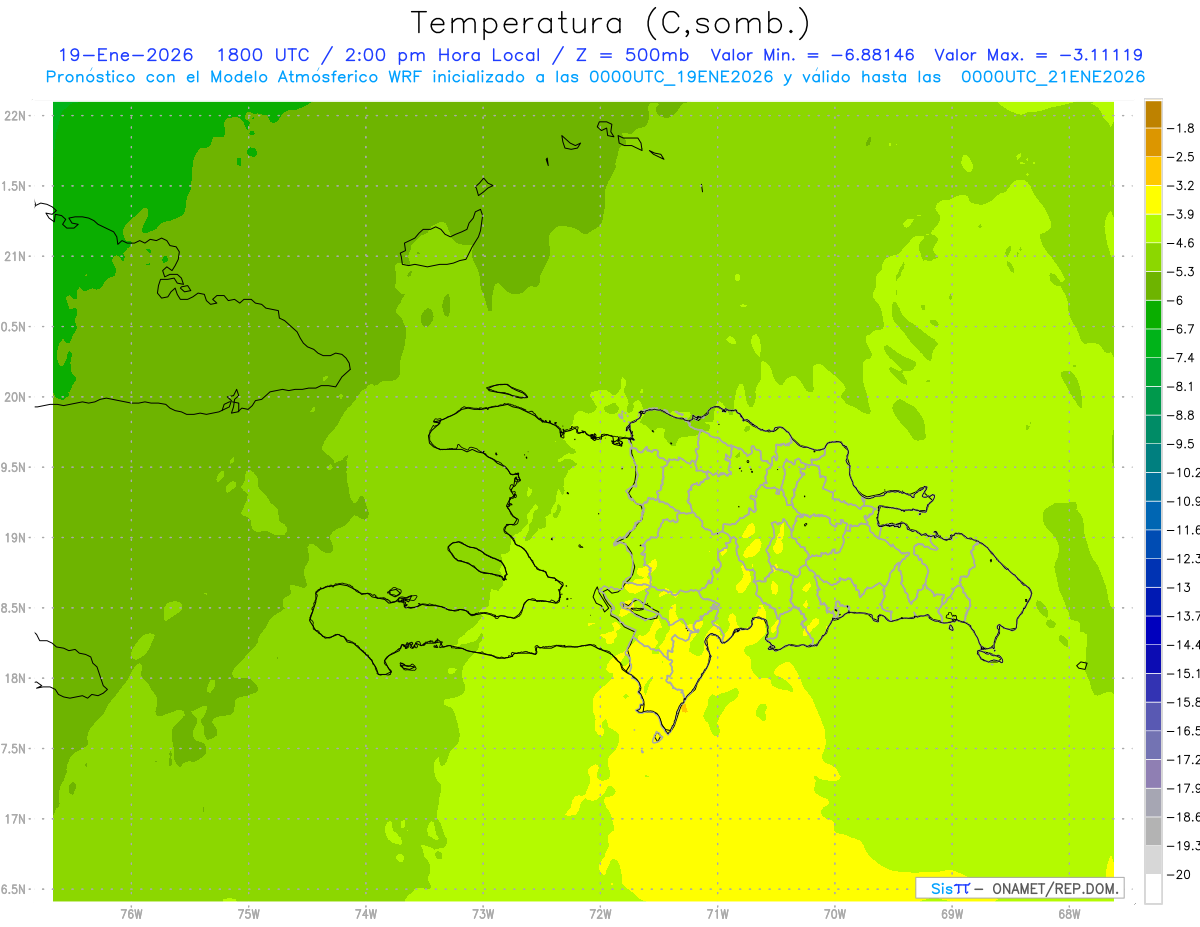Click the "-20" colorbar label
The image size is (1200, 927).
[x=1179, y=874]
